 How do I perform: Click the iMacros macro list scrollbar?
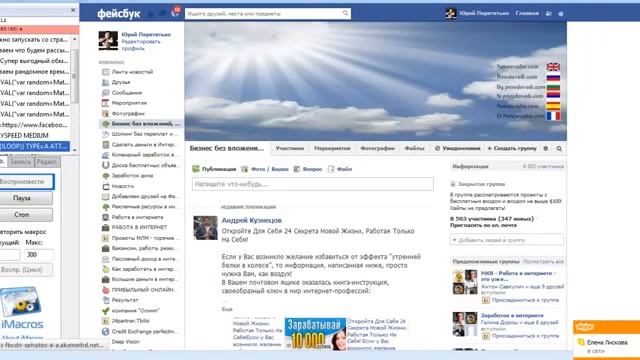coord(74,76)
